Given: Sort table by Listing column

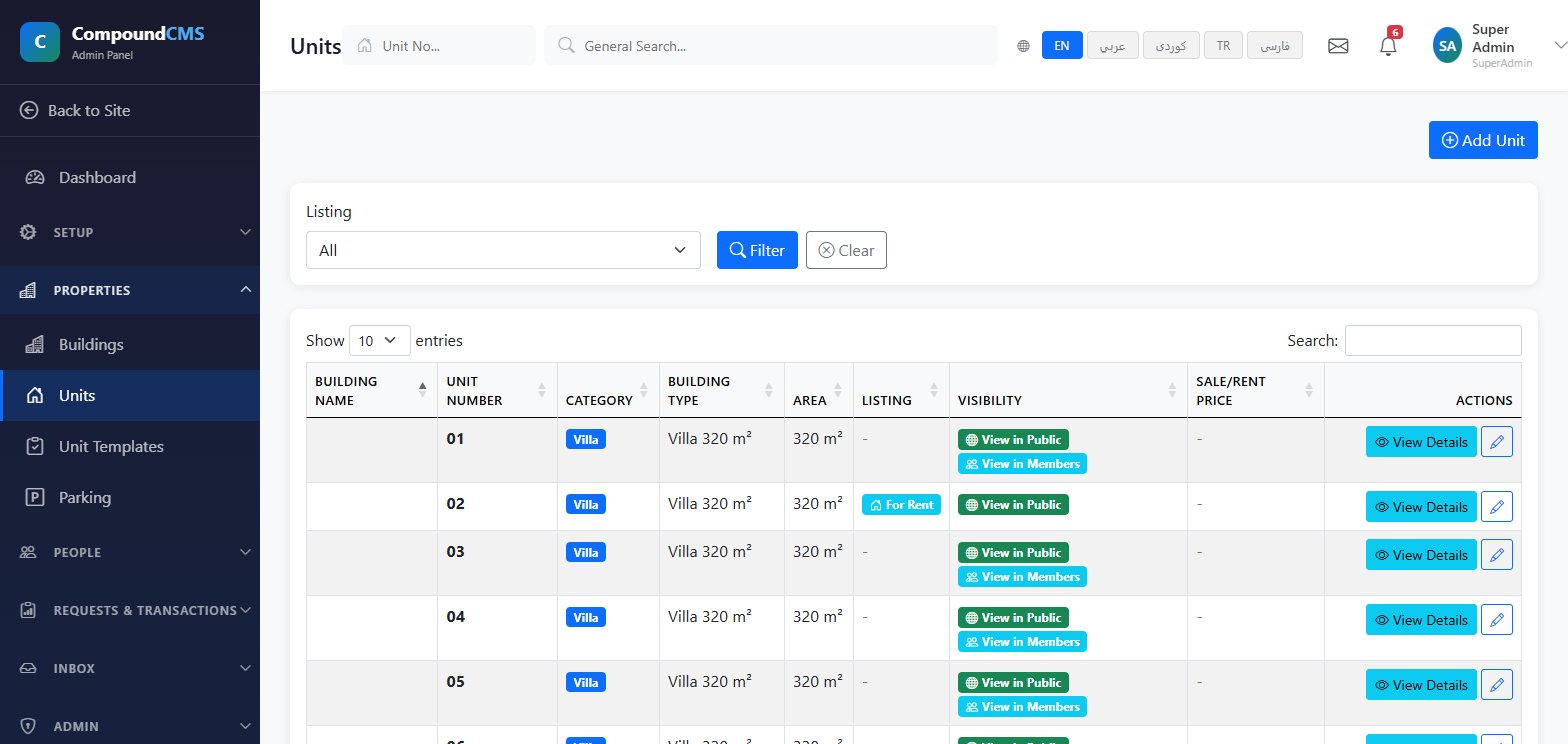Looking at the screenshot, I should (901, 390).
